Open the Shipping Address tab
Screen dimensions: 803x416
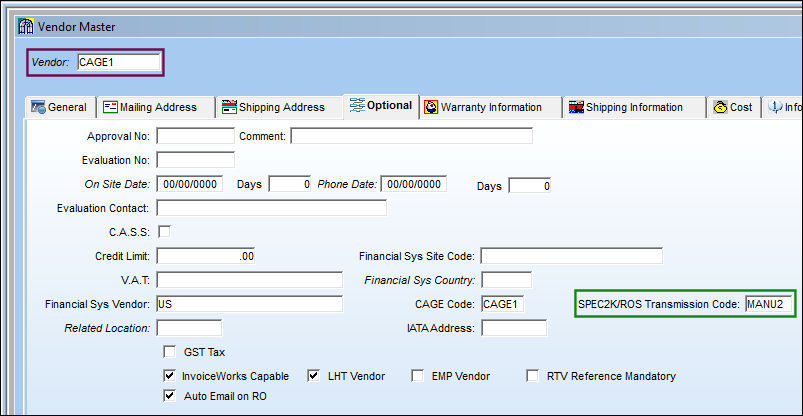[x=279, y=107]
